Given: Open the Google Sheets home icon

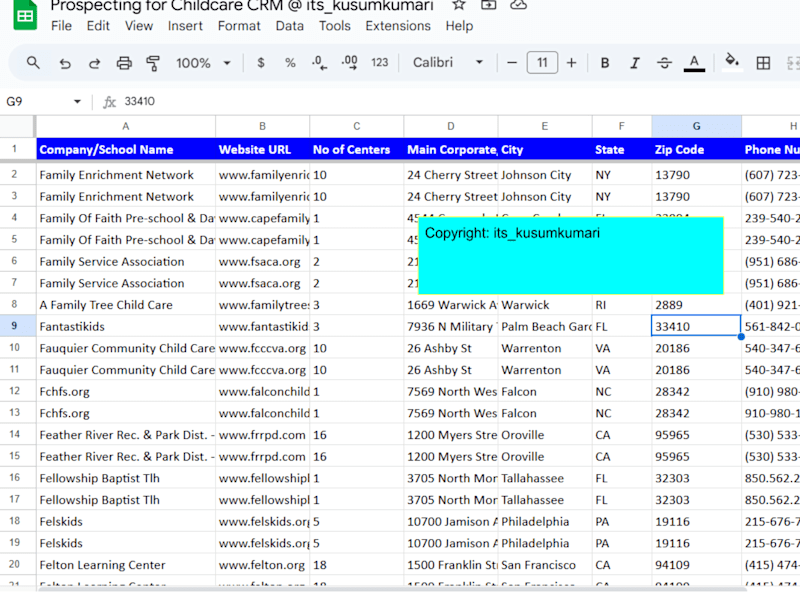Looking at the screenshot, I should click(x=25, y=14).
